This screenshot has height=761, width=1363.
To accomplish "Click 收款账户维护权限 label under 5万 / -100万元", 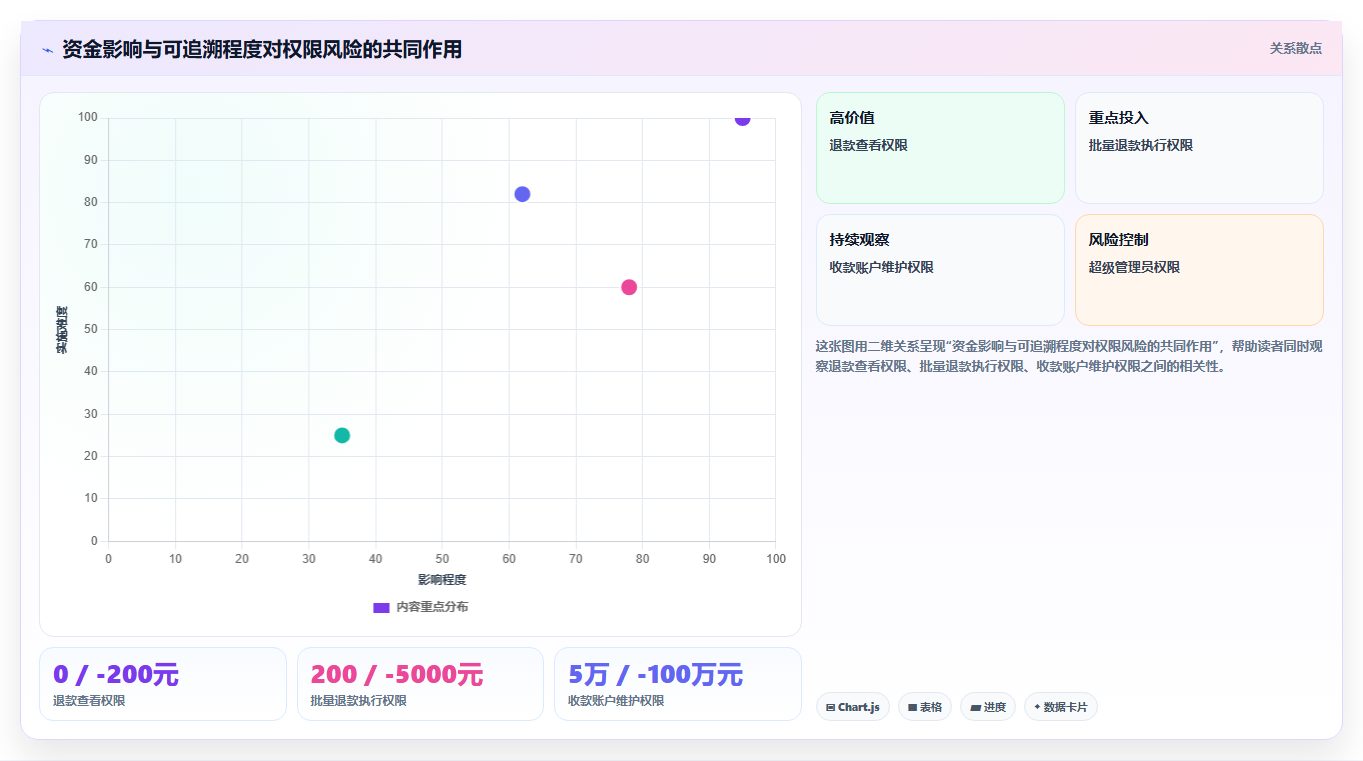I will click(616, 701).
